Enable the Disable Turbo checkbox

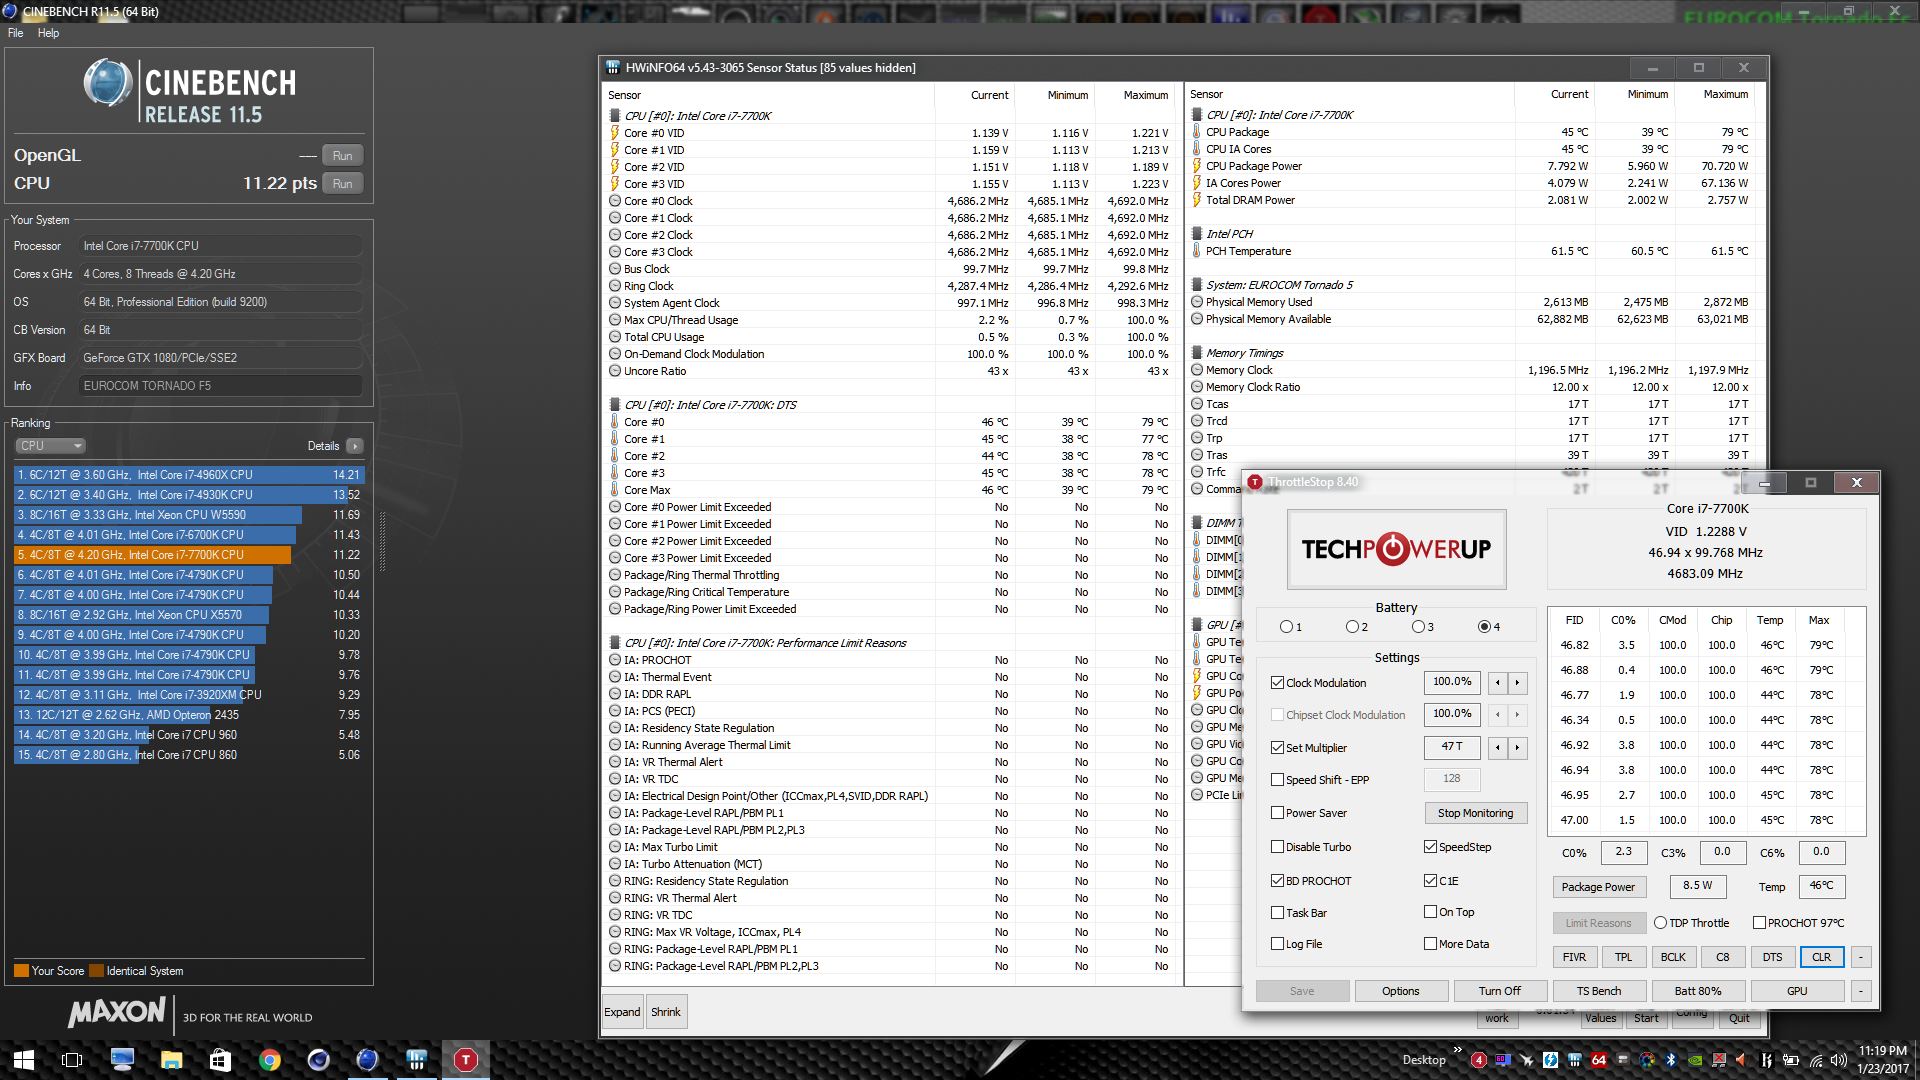(1277, 847)
